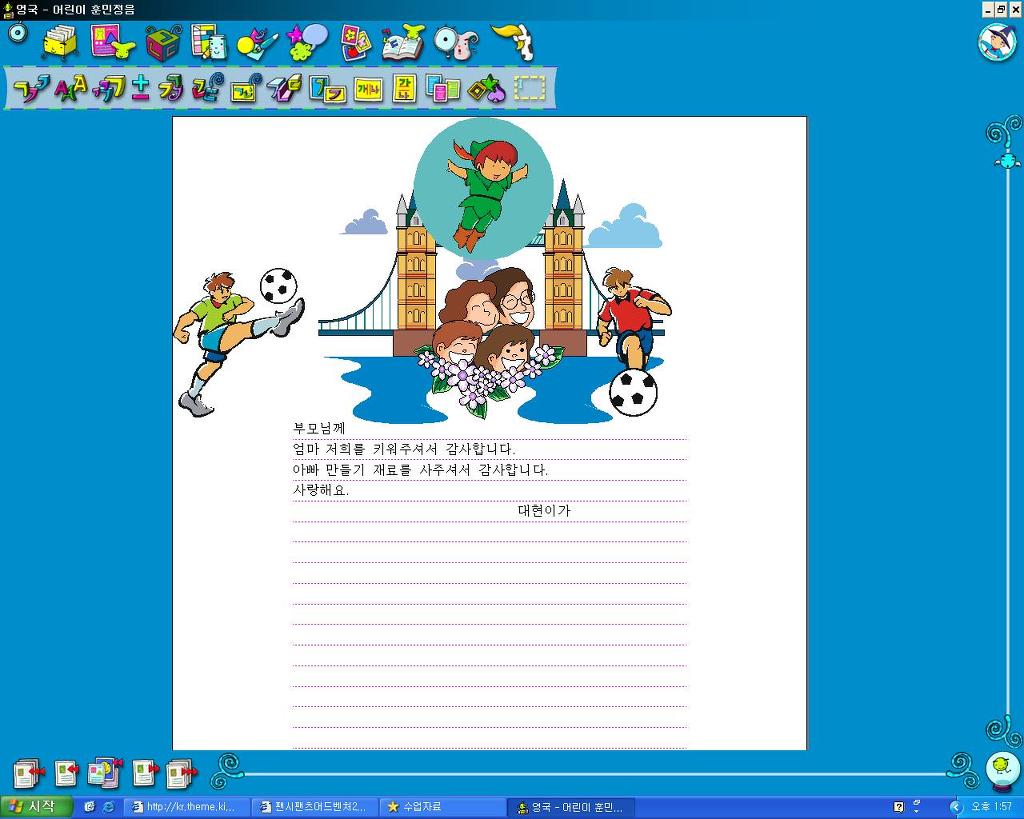Open the dictionary book icon
The image size is (1024, 819).
coord(403,42)
